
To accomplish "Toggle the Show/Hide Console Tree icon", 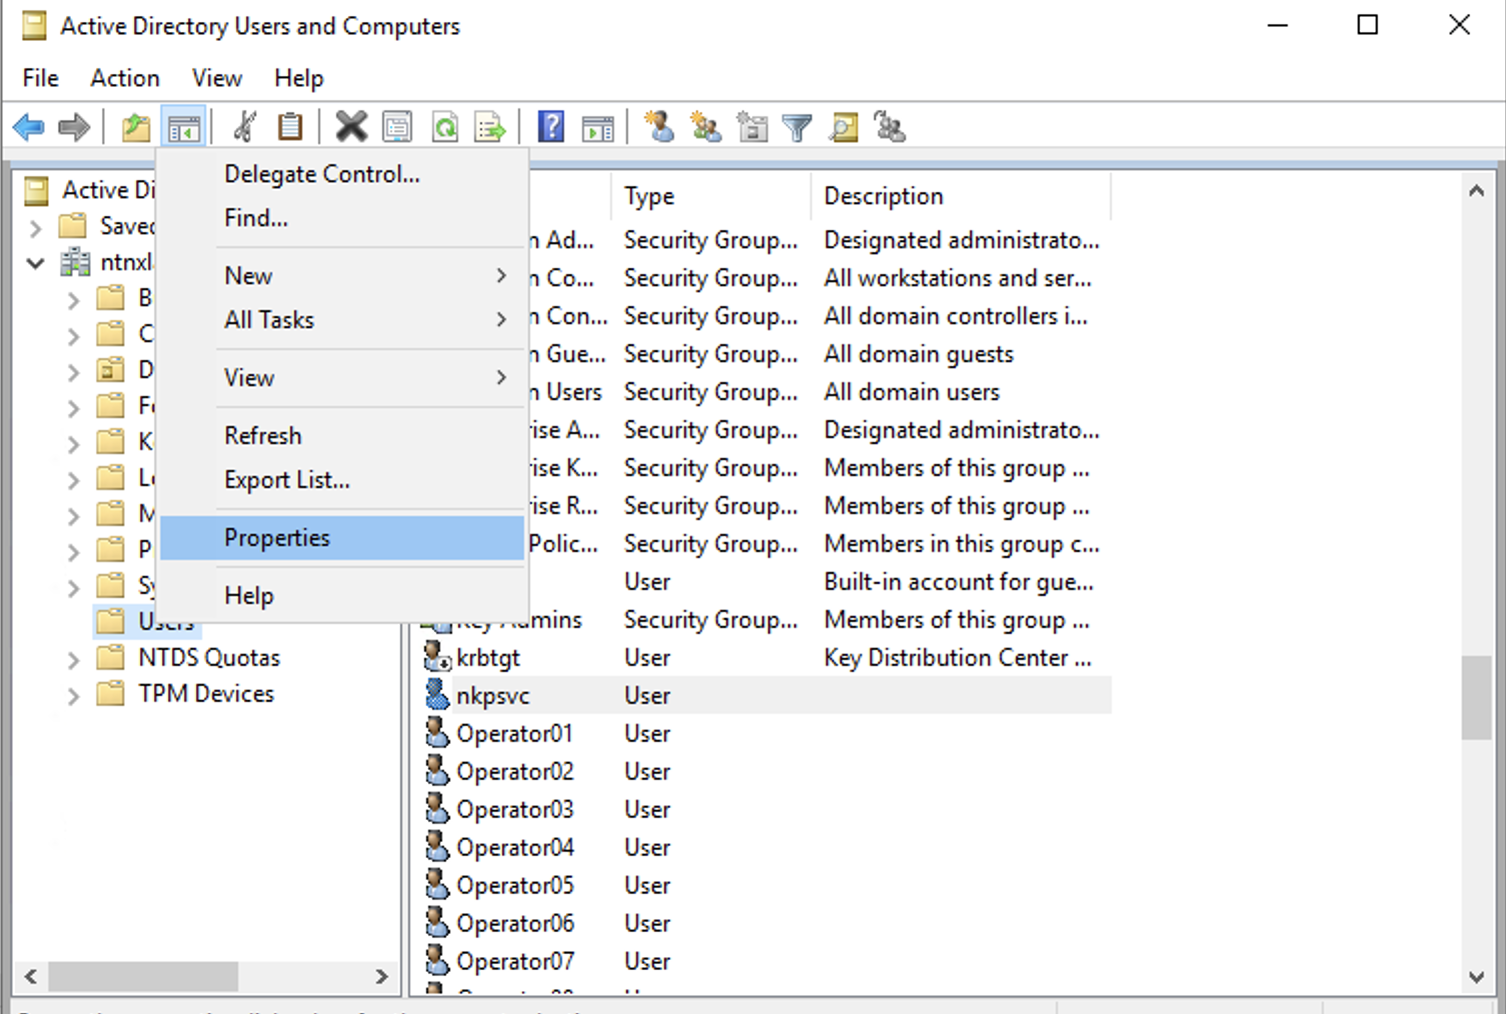I will [x=184, y=128].
